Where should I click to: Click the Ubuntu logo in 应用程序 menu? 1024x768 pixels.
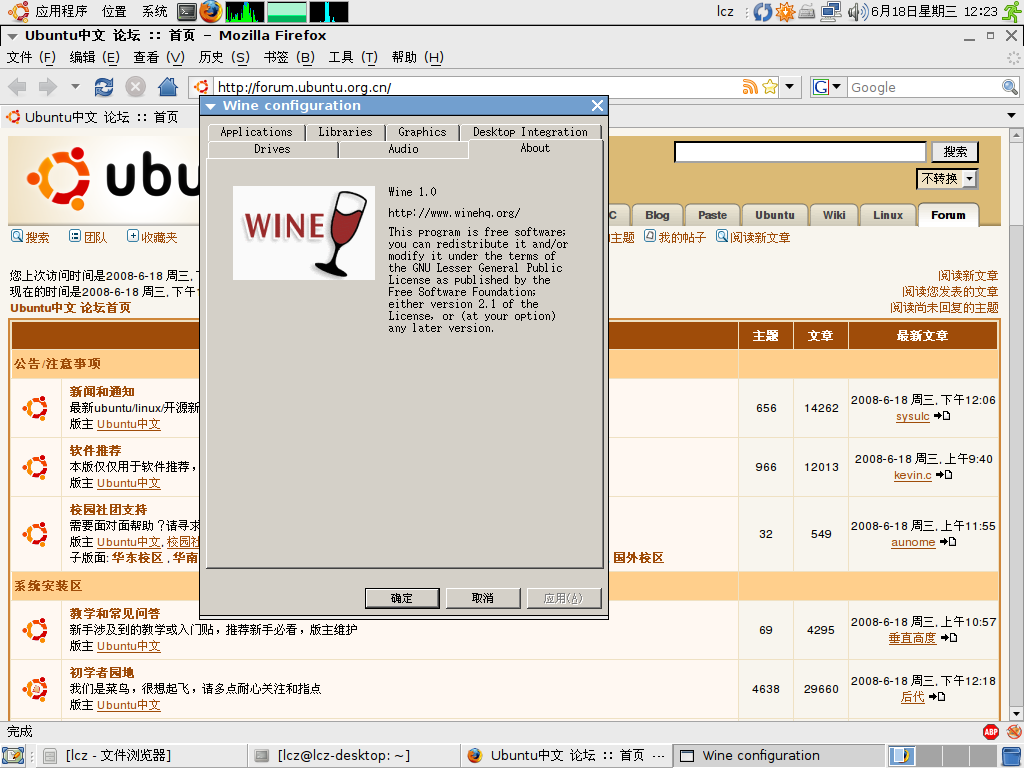[19, 11]
